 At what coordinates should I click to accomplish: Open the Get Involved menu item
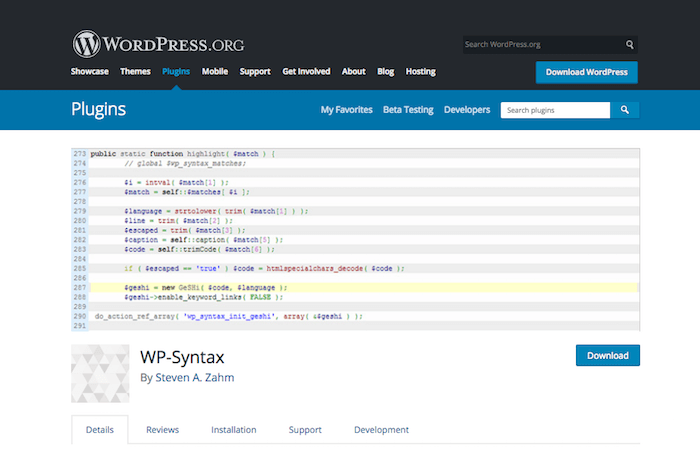[306, 71]
